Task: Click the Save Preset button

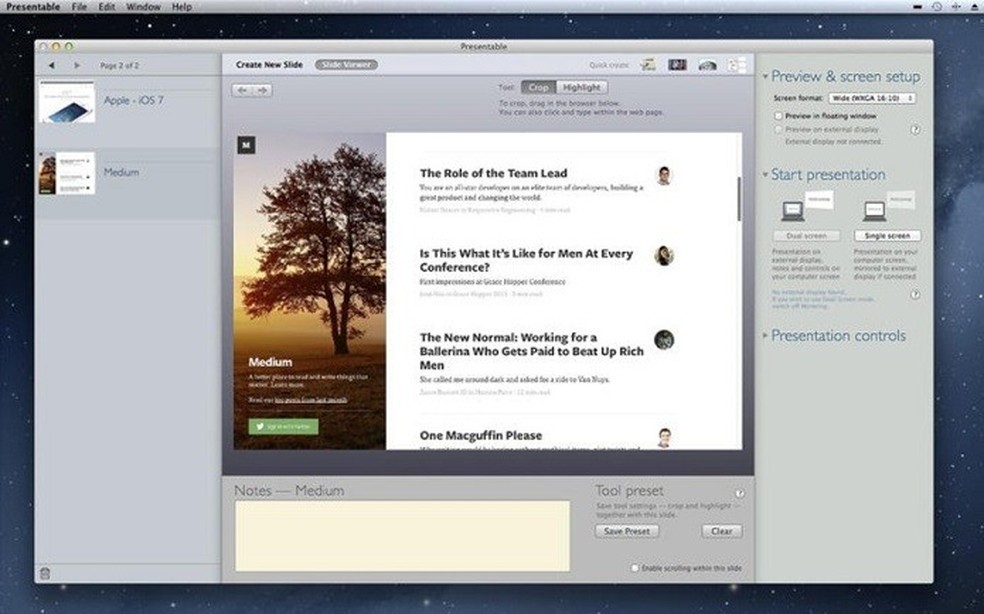Action: coord(626,531)
